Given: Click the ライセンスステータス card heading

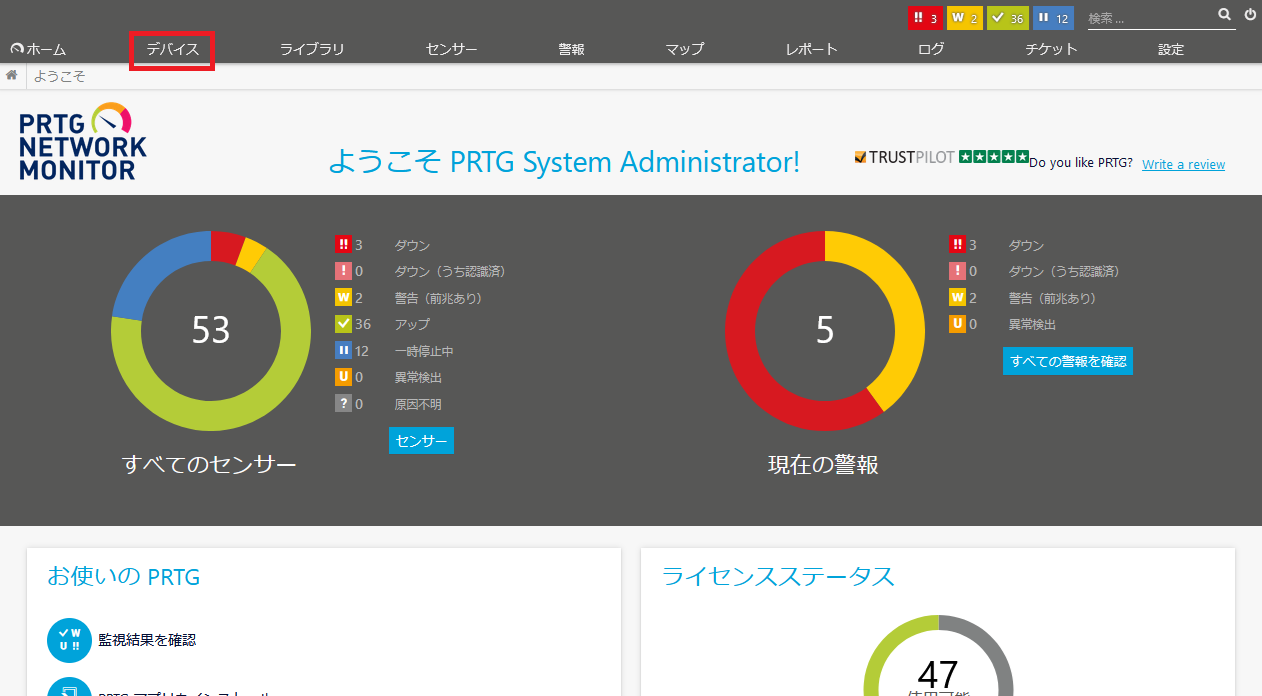Looking at the screenshot, I should 778,577.
